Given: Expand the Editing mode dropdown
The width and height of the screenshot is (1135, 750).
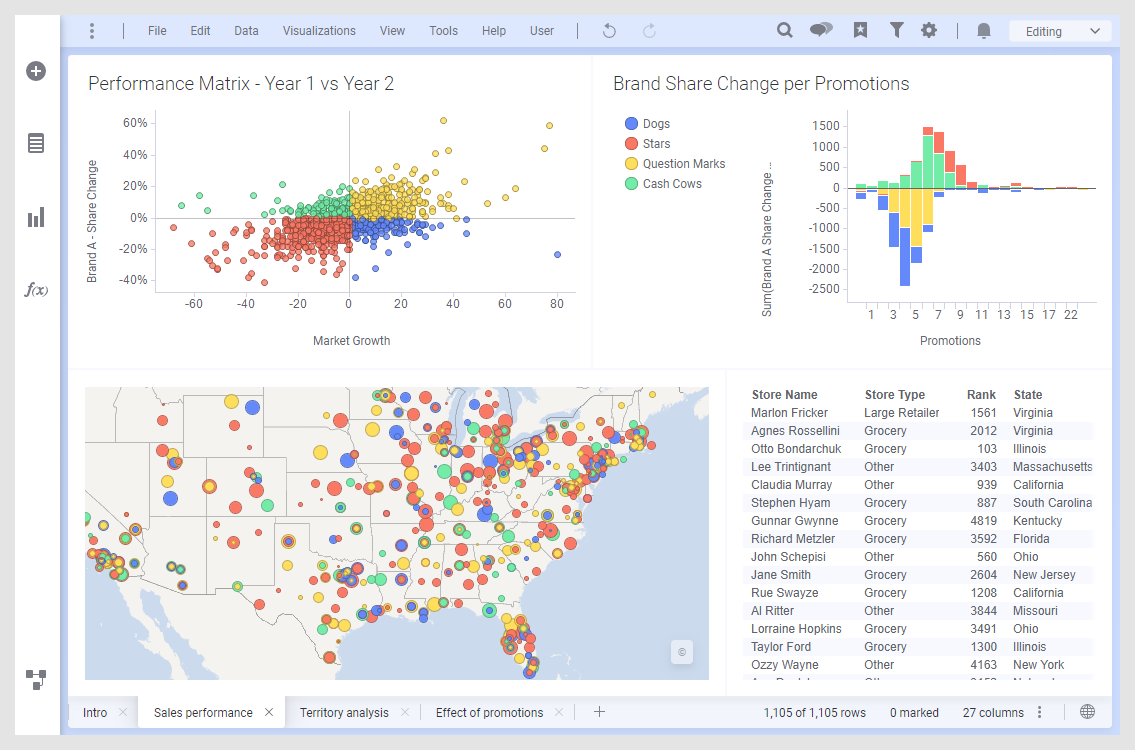Looking at the screenshot, I should 1060,31.
